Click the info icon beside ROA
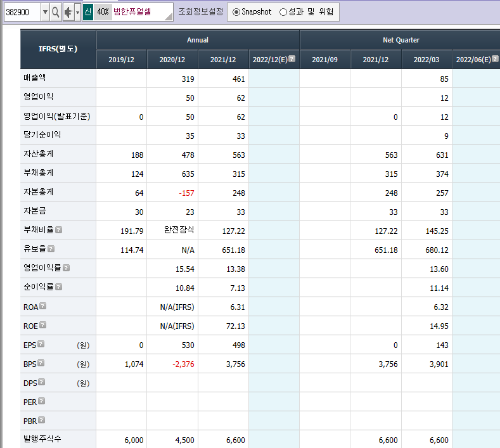500x448 pixels. tap(43, 306)
